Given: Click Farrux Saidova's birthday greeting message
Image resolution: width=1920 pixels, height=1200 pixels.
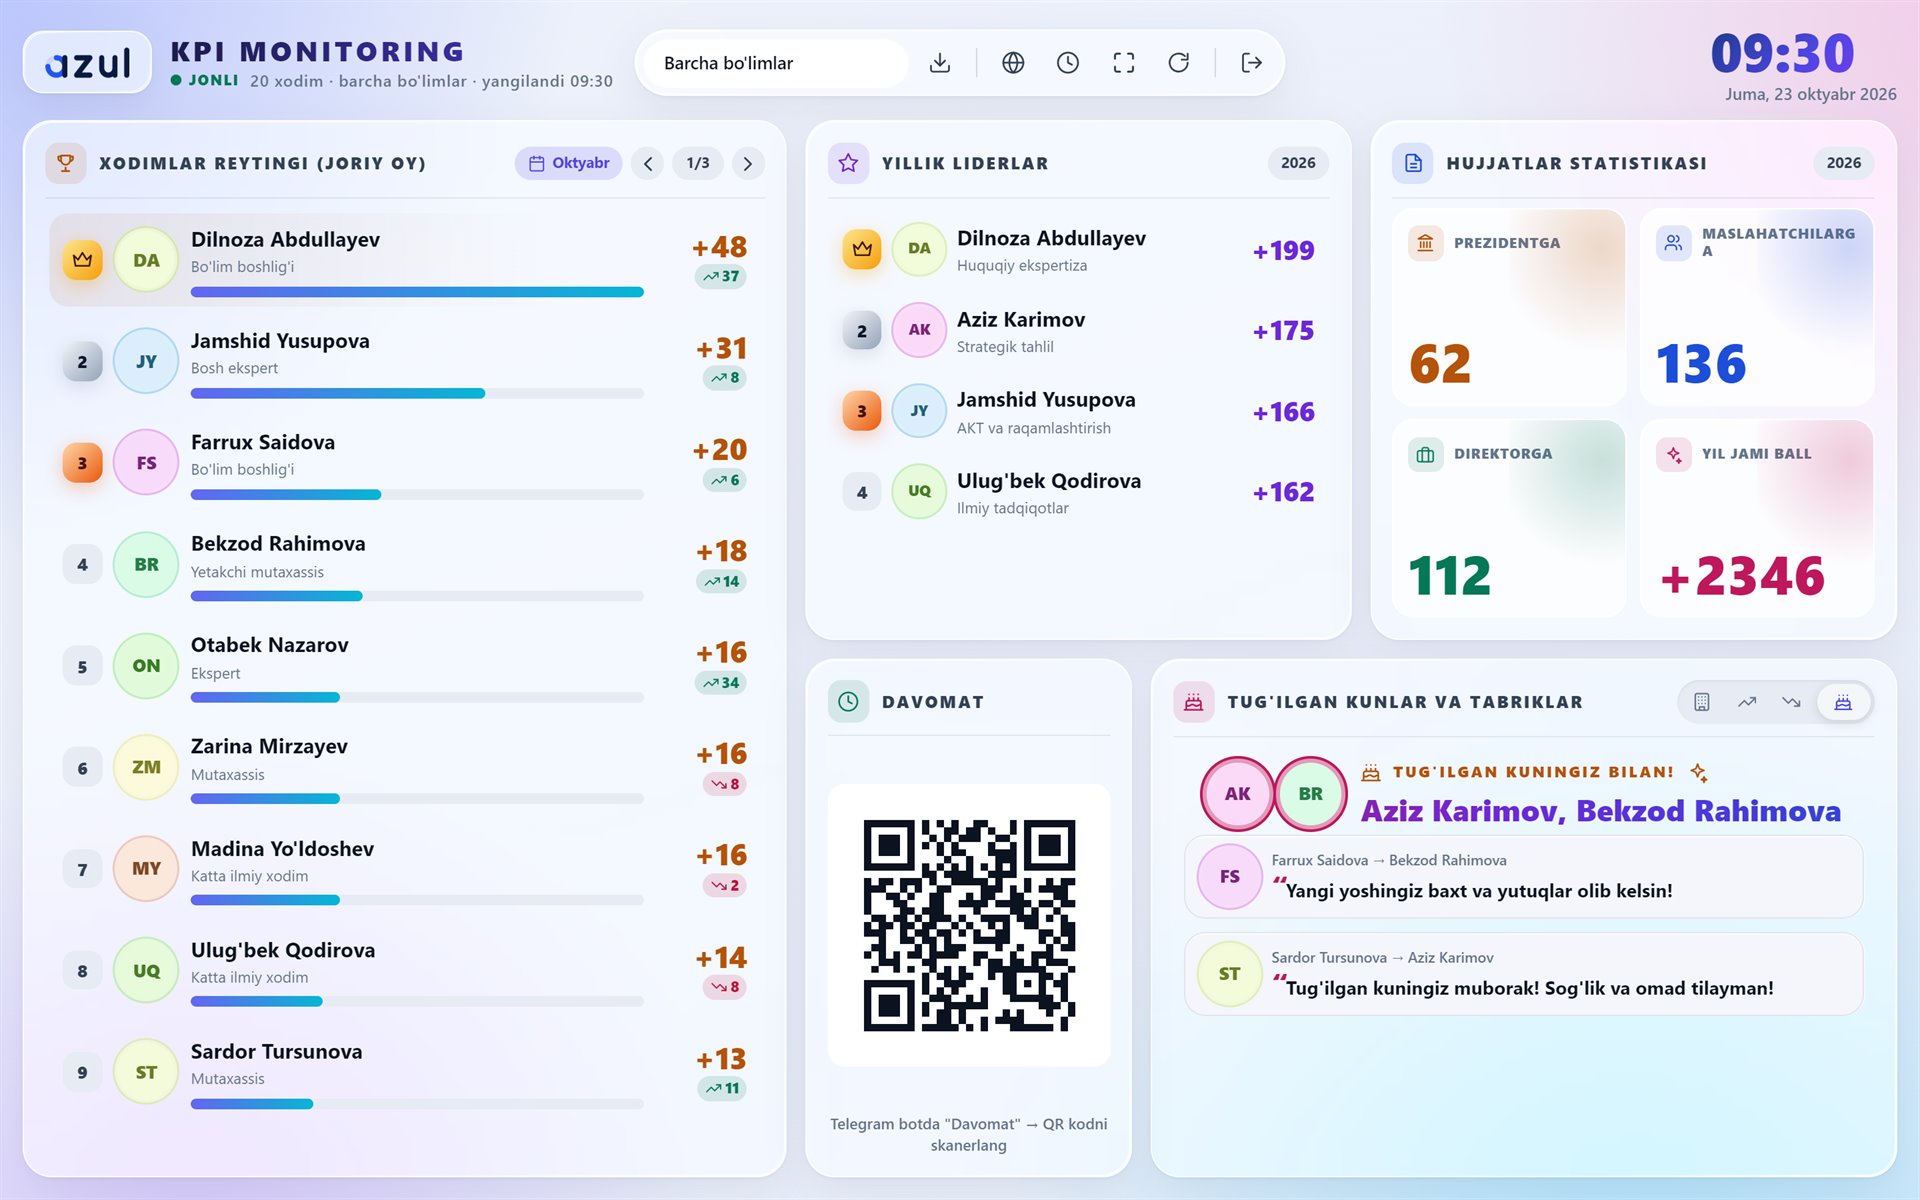Looking at the screenshot, I should tap(1523, 877).
